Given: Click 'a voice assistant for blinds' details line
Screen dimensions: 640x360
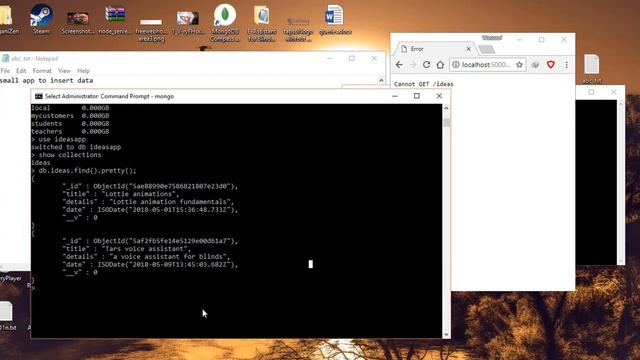Looking at the screenshot, I should [x=146, y=256].
